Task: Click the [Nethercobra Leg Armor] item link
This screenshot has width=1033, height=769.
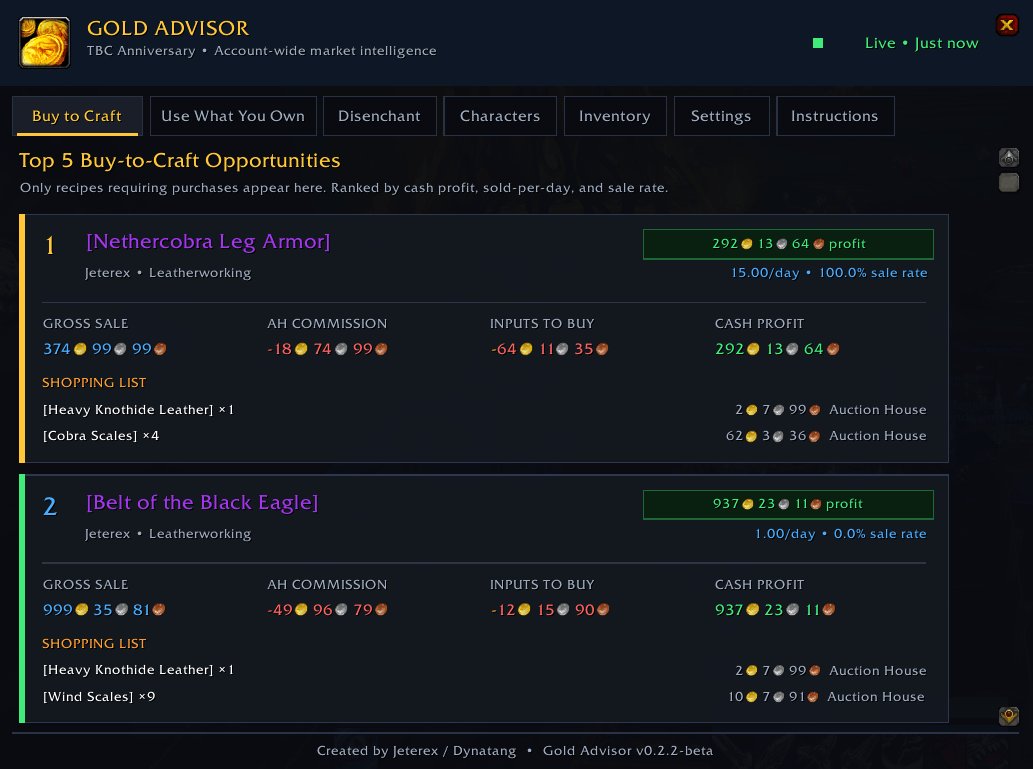Action: click(208, 241)
